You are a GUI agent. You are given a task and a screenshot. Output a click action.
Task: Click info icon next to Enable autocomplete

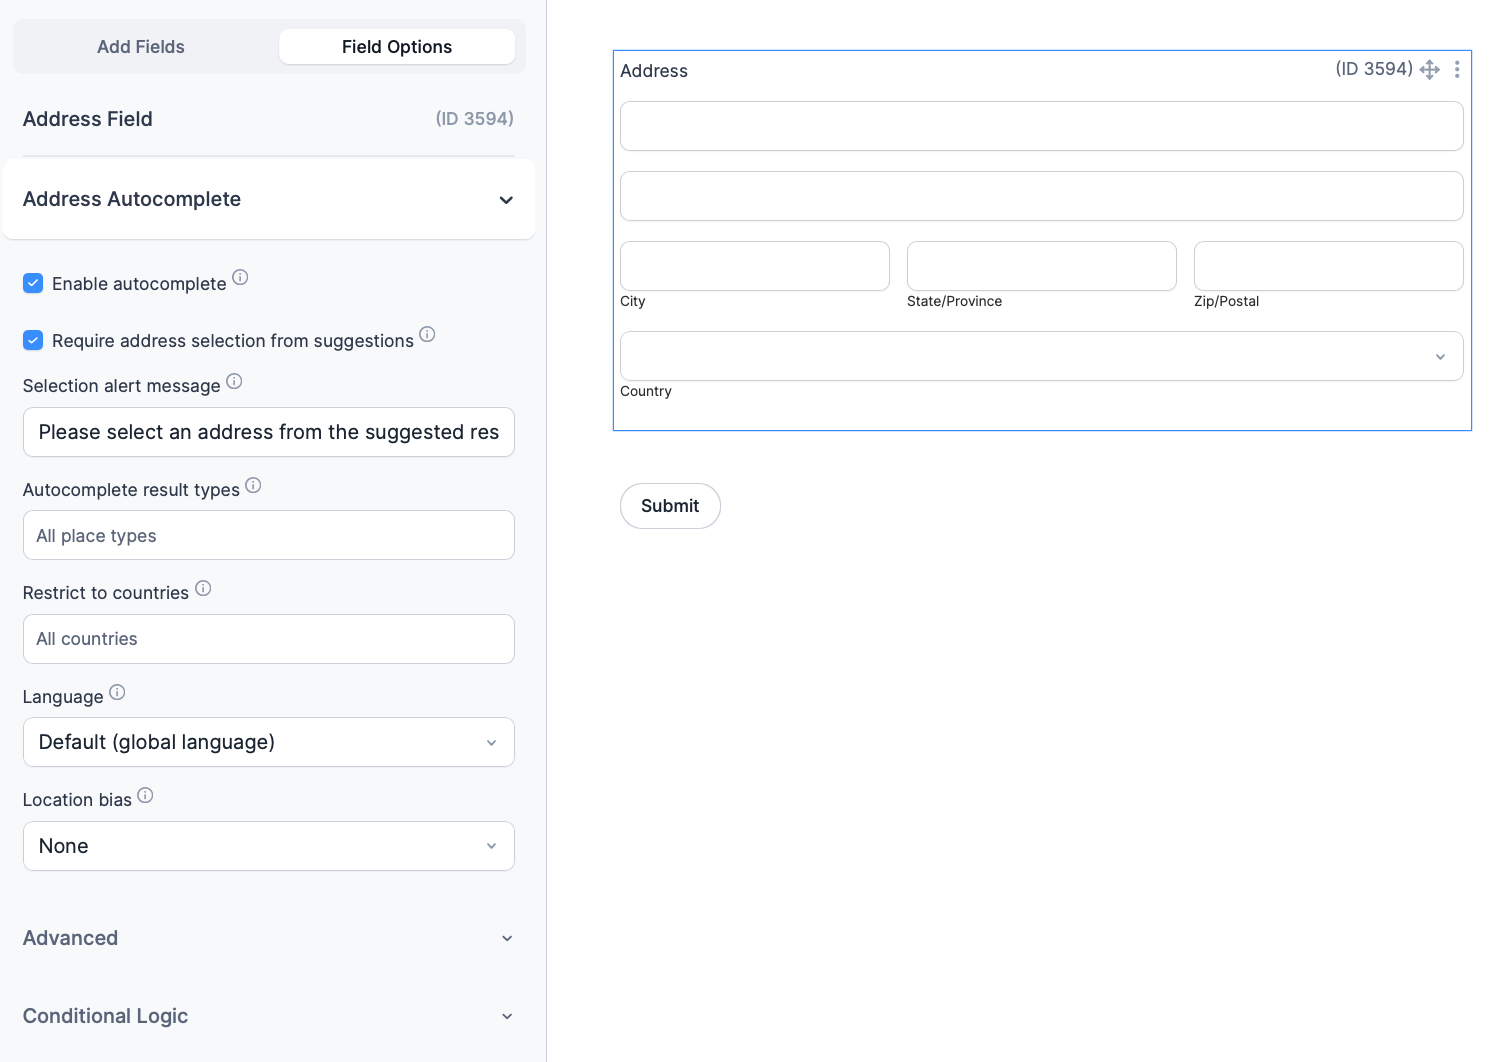[240, 277]
